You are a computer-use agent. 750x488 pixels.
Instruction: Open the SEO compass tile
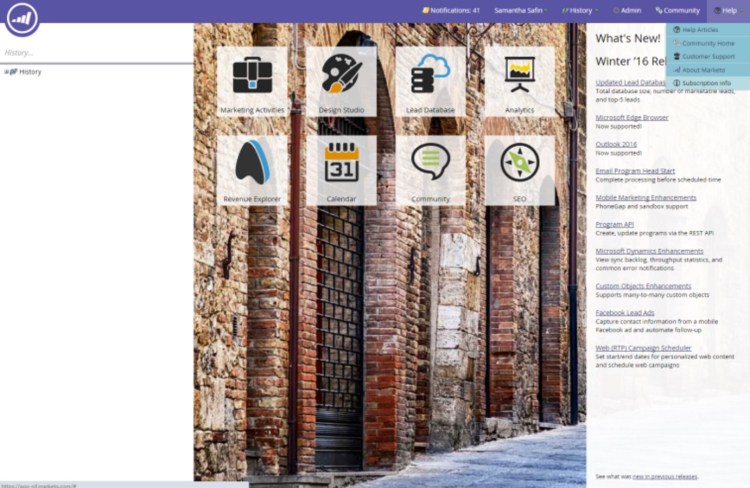[x=520, y=170]
